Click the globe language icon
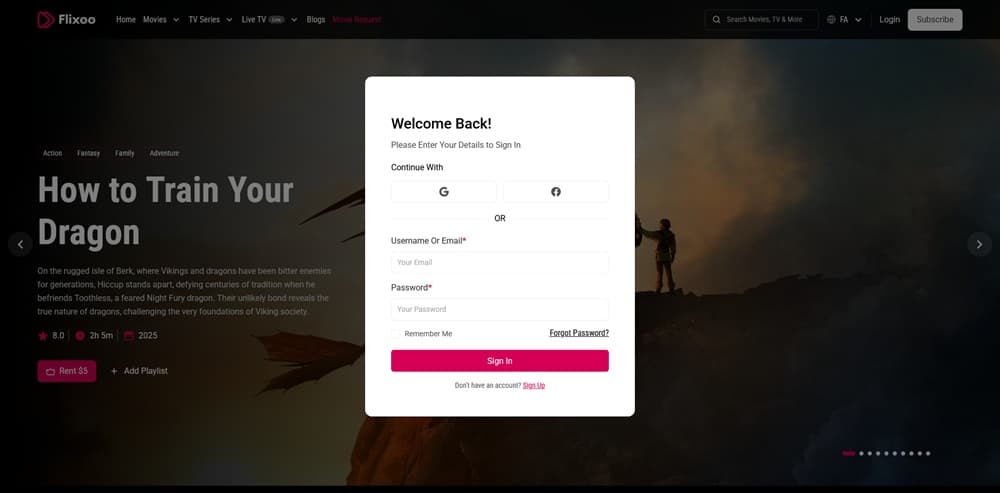 (x=831, y=20)
